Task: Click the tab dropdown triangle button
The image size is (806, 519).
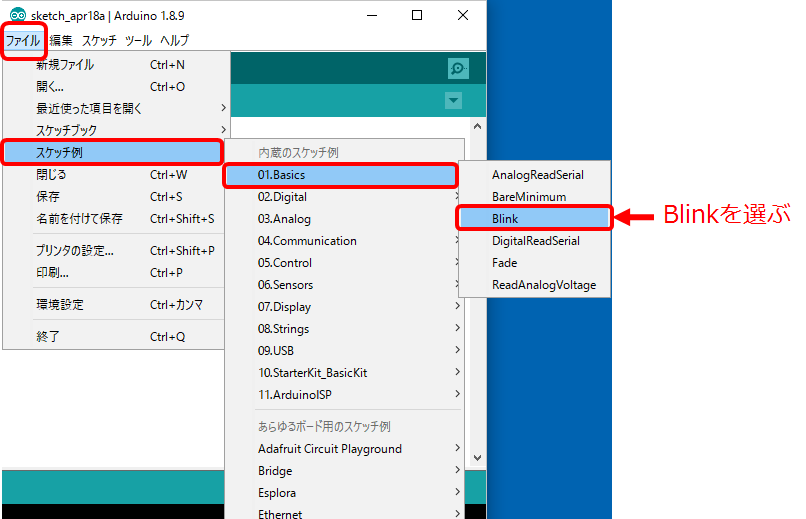Action: [453, 100]
